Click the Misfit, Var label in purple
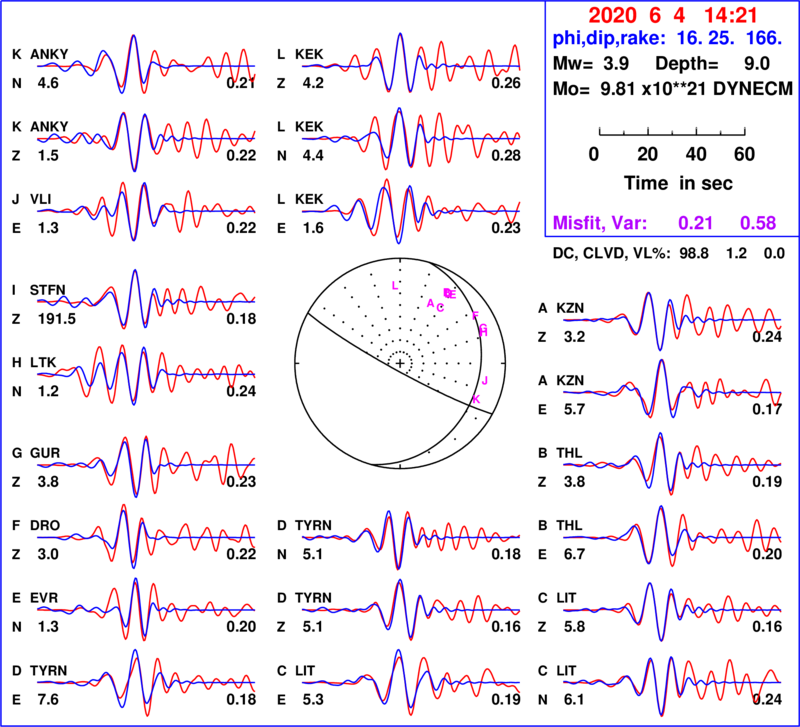Viewport: 800px width, 727px height. 600,223
